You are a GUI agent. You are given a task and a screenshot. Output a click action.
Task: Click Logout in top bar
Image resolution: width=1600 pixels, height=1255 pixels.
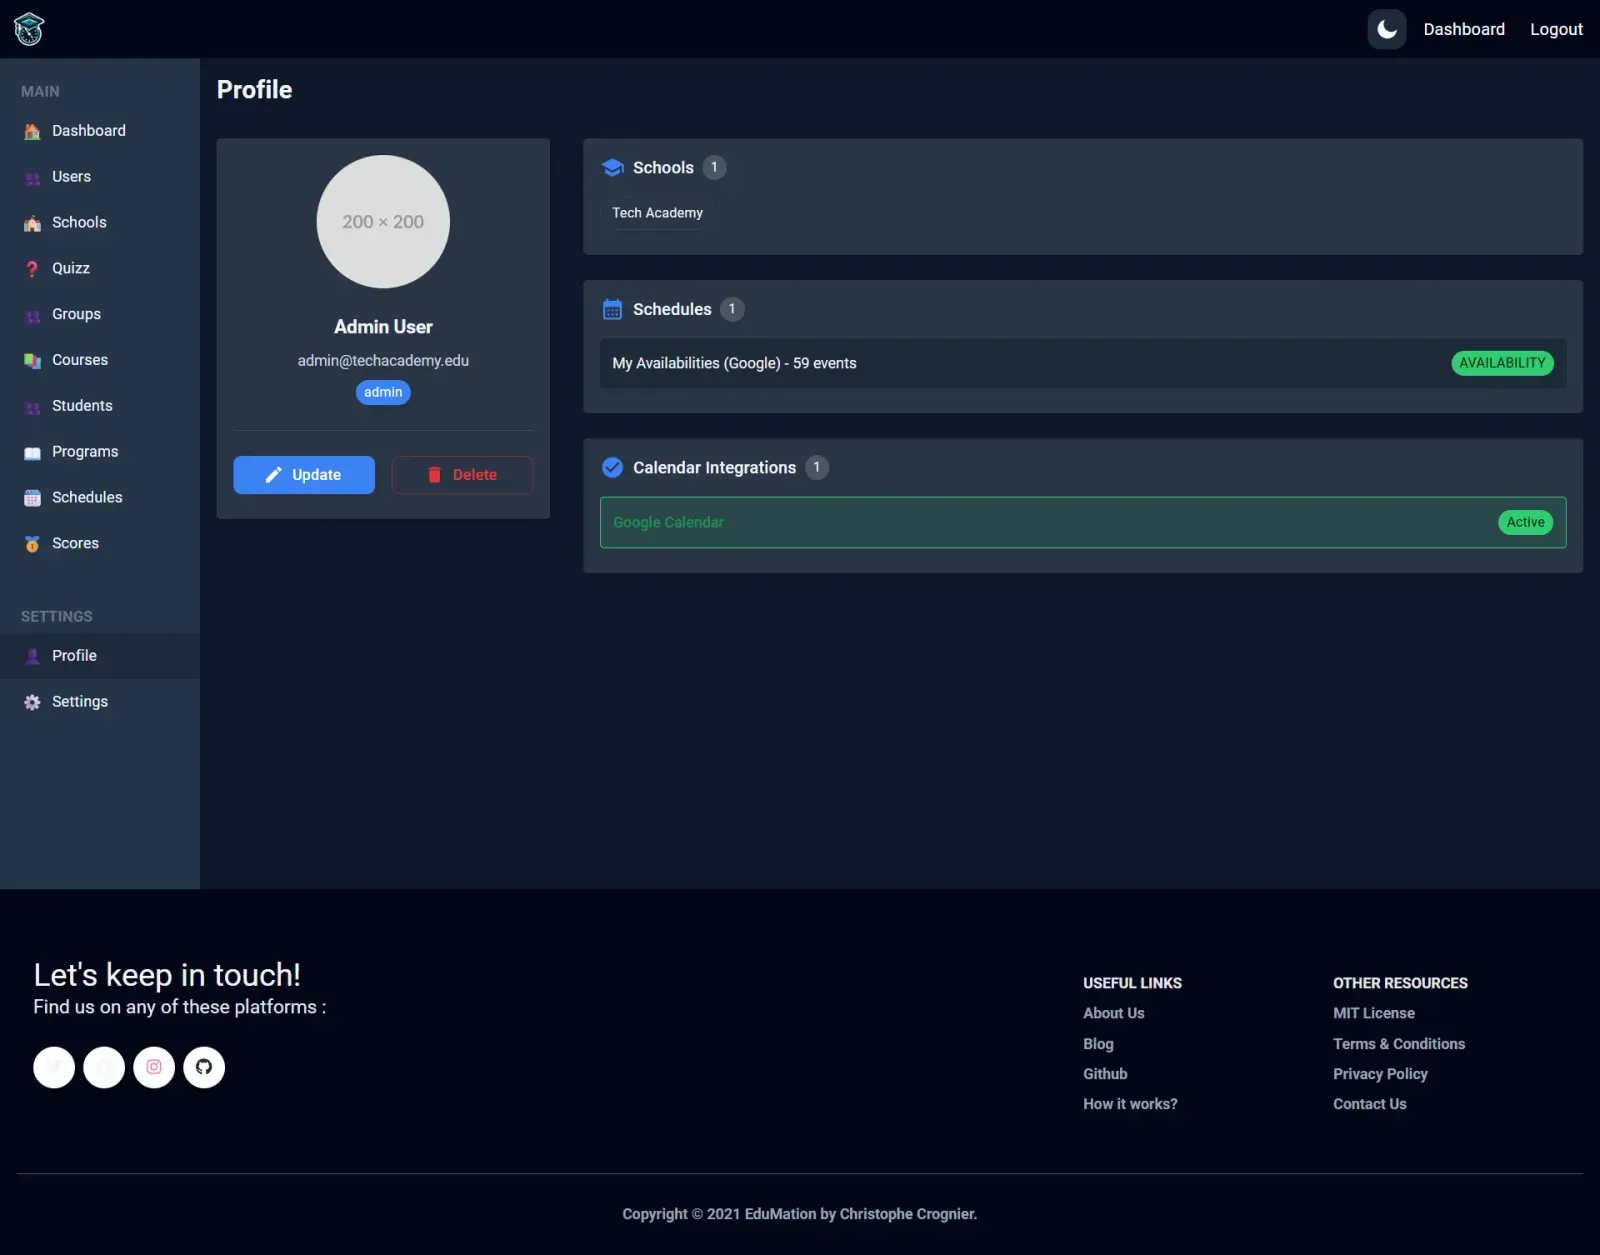[x=1556, y=29]
